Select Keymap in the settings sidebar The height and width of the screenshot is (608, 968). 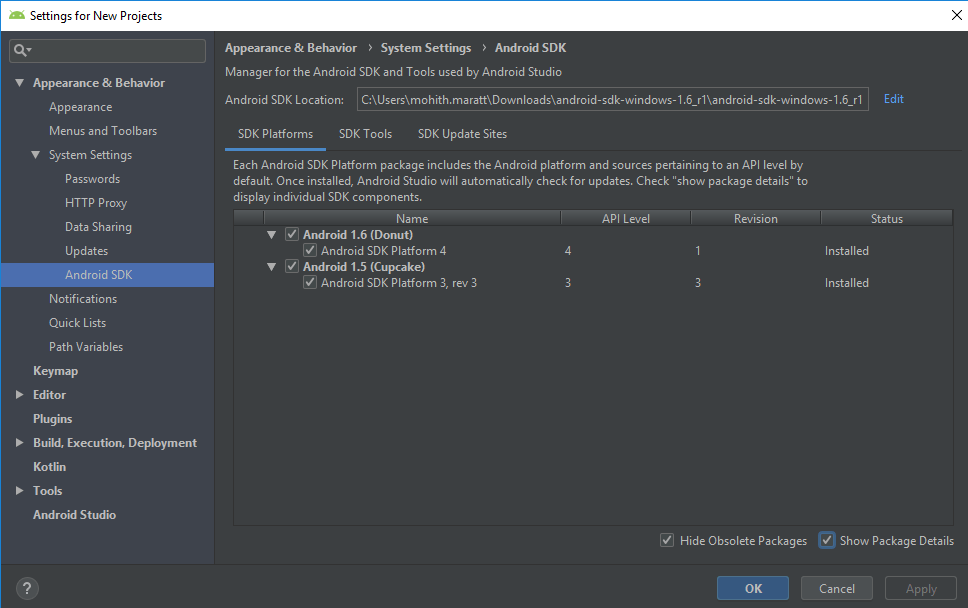(x=55, y=370)
